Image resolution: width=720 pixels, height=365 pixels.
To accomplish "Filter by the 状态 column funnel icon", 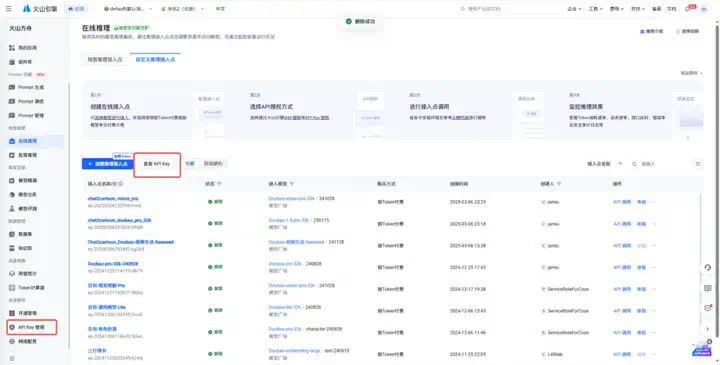I will (x=219, y=184).
